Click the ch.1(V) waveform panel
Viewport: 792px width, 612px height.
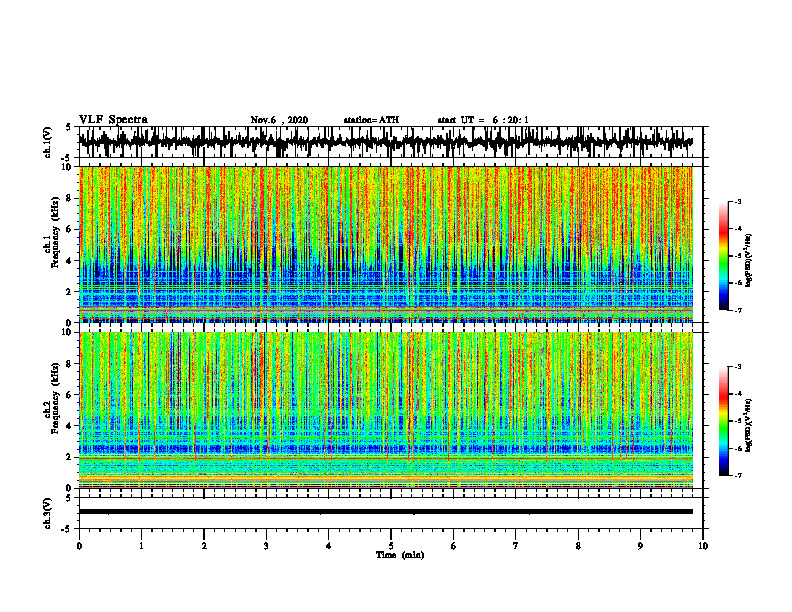pos(391,142)
